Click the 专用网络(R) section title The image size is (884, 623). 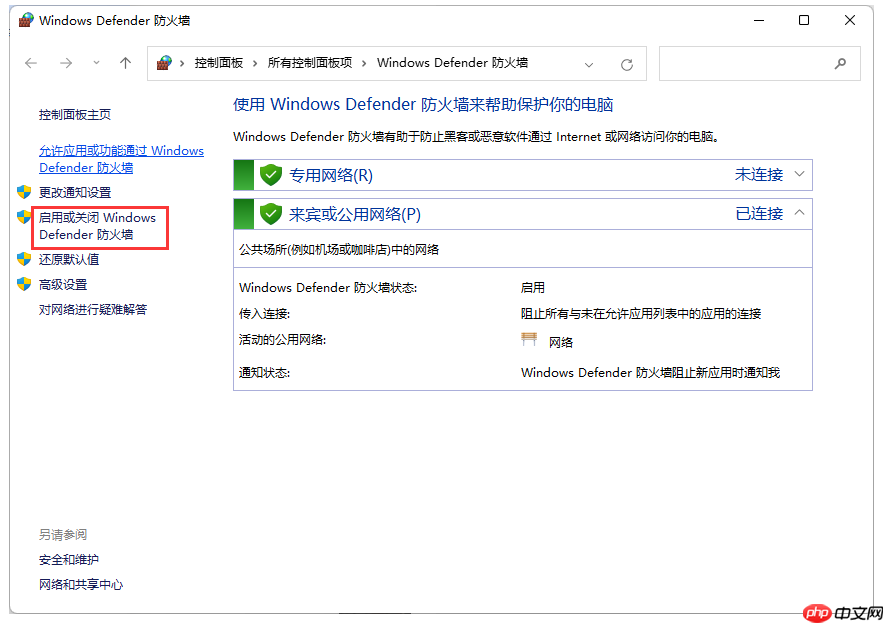click(331, 175)
